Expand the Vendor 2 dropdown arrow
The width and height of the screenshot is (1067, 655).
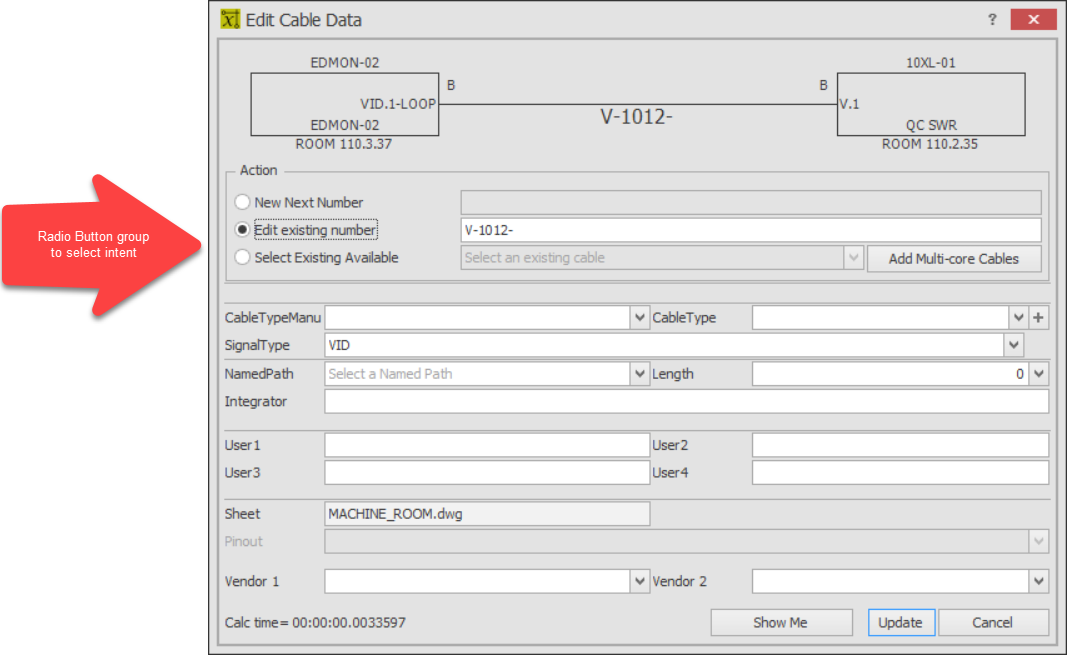[1038, 582]
